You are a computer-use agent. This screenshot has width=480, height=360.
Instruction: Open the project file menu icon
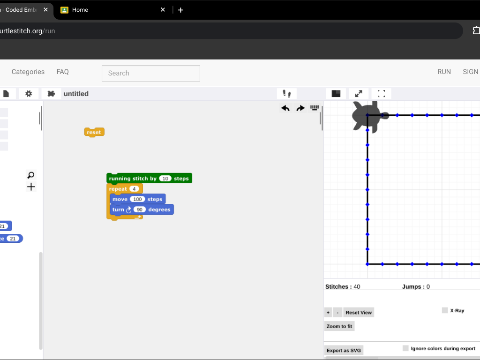[6, 94]
